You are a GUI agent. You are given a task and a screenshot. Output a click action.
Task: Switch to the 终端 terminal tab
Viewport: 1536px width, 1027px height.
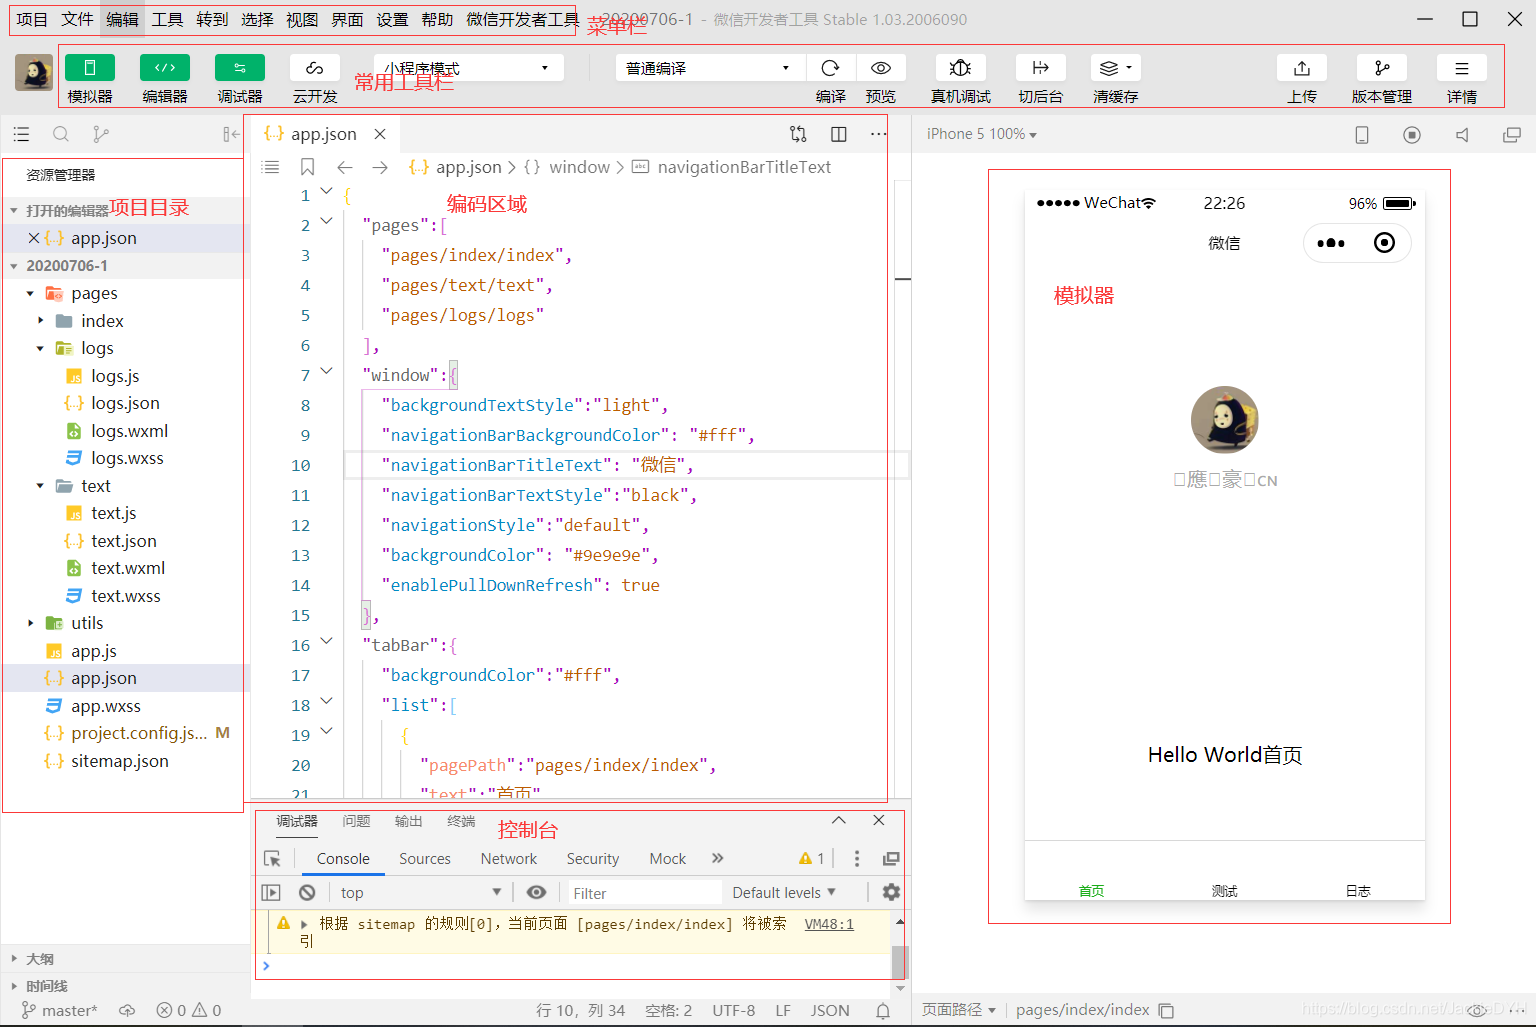[461, 821]
